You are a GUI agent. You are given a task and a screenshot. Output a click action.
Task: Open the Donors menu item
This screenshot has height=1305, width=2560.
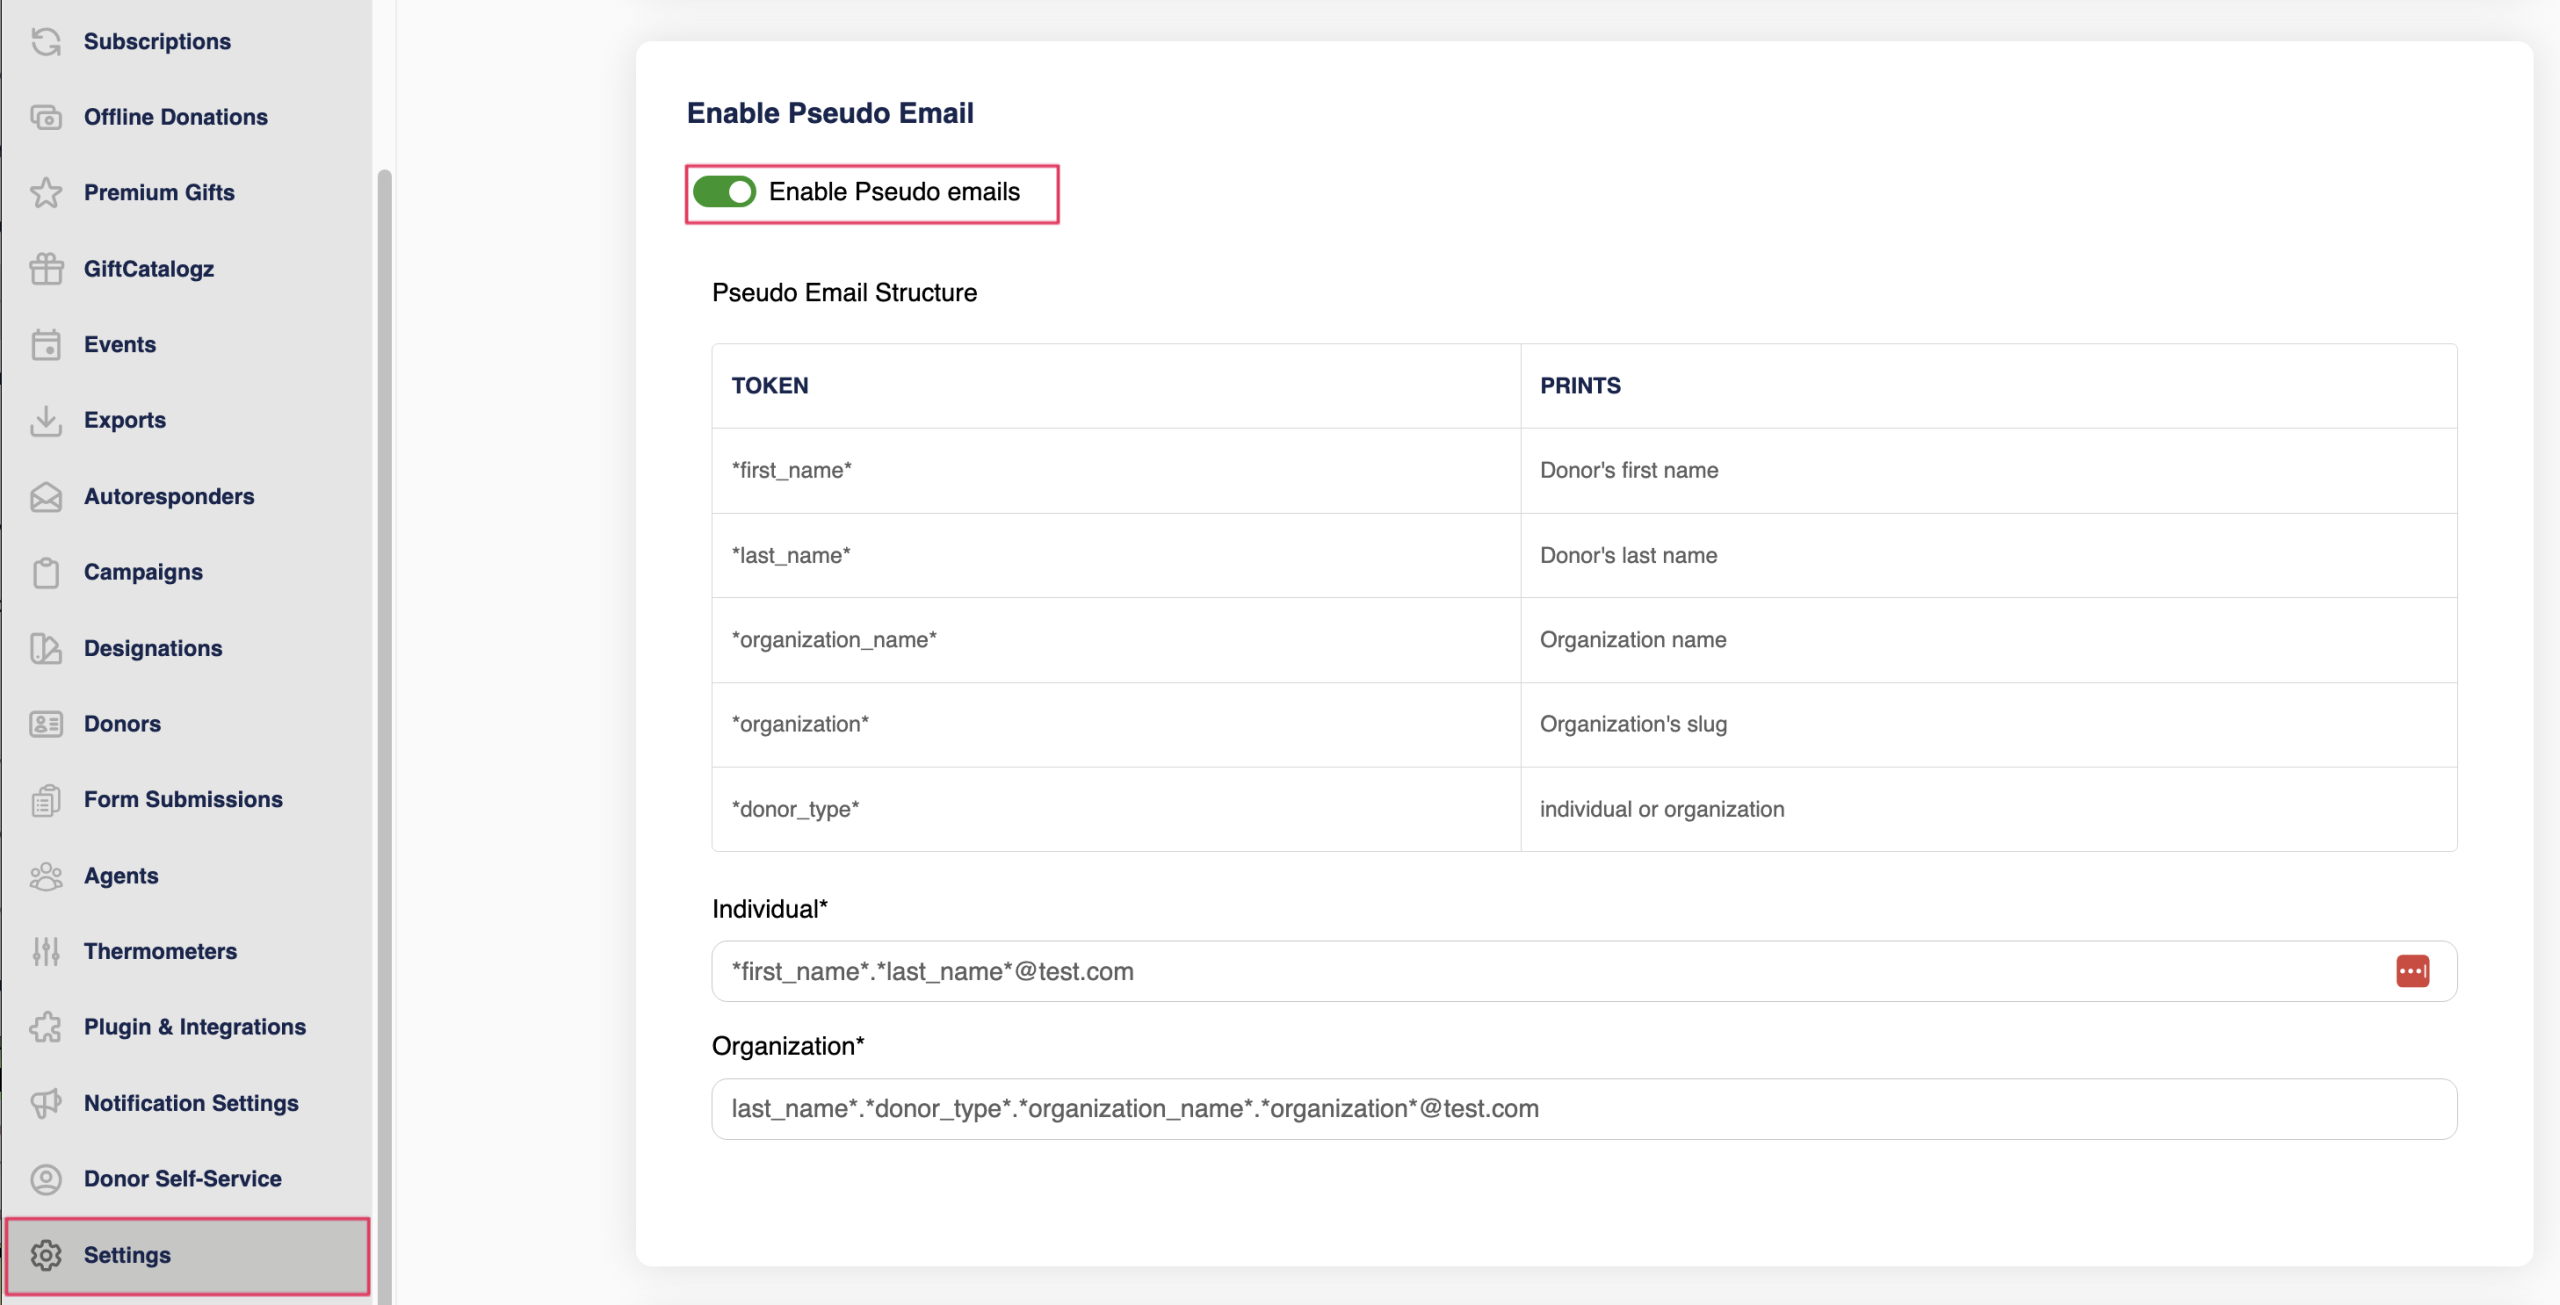(x=122, y=724)
